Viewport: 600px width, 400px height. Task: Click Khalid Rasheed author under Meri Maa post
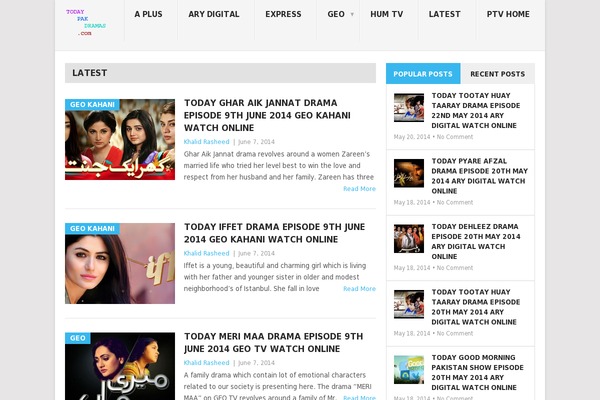207,363
